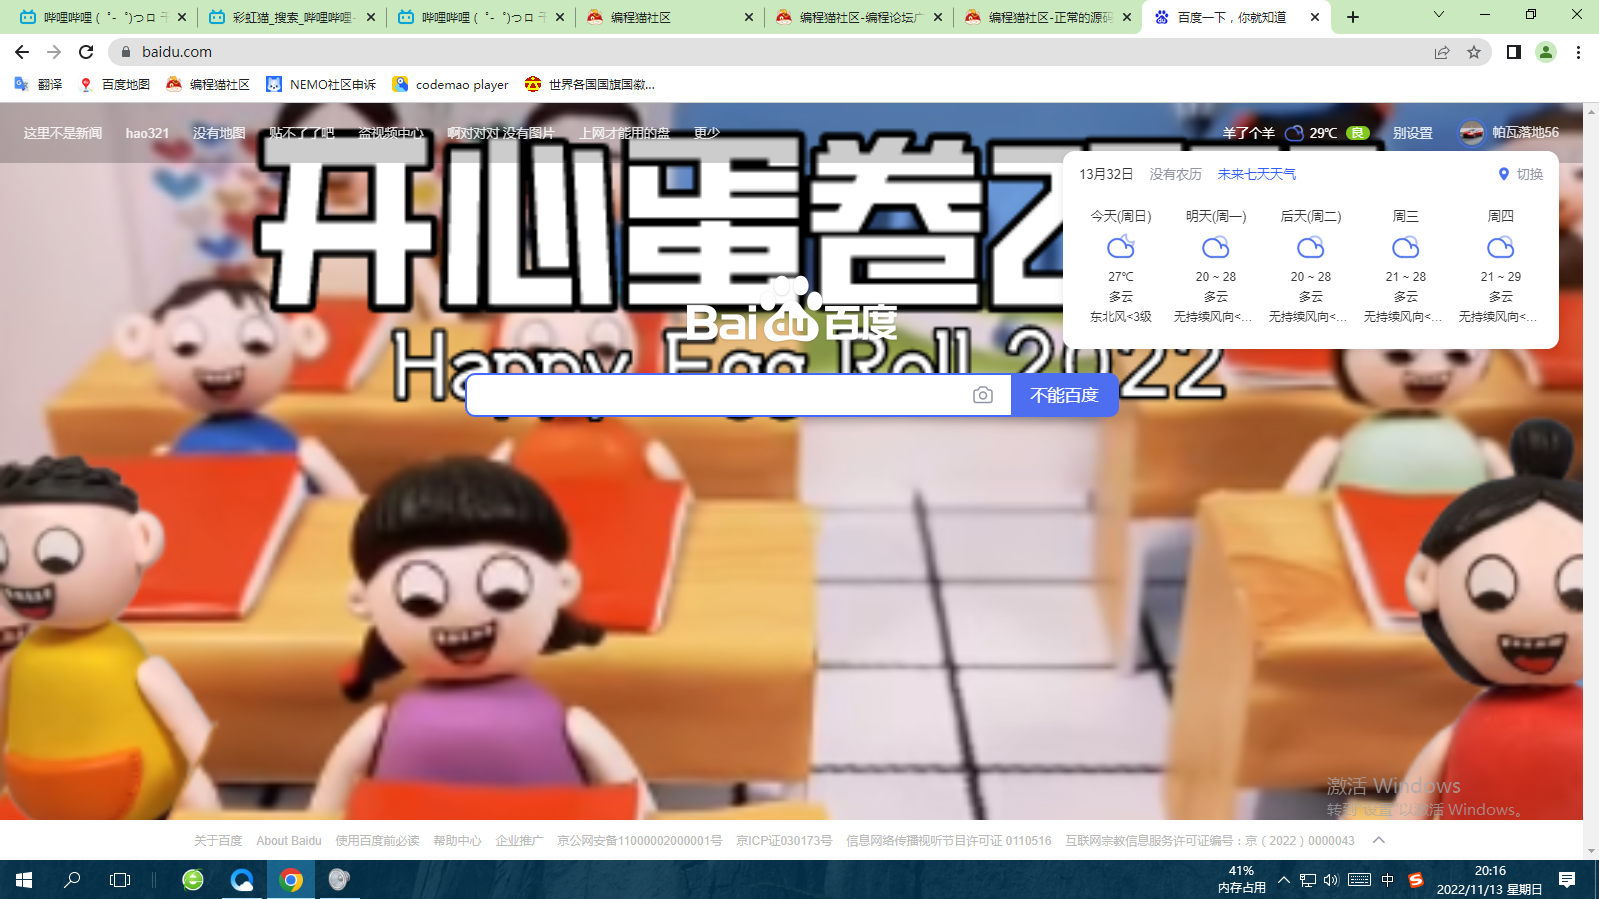
Task: Open the Windows notification center
Action: 1567,880
